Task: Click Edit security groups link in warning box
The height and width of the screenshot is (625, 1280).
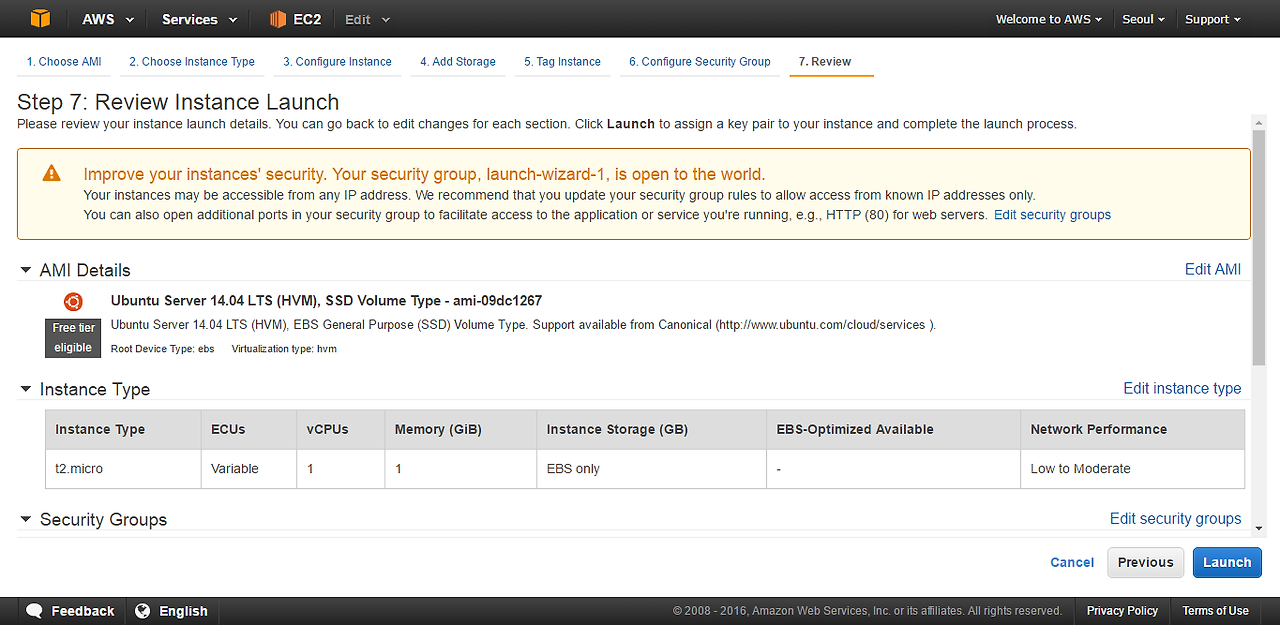Action: click(1052, 215)
